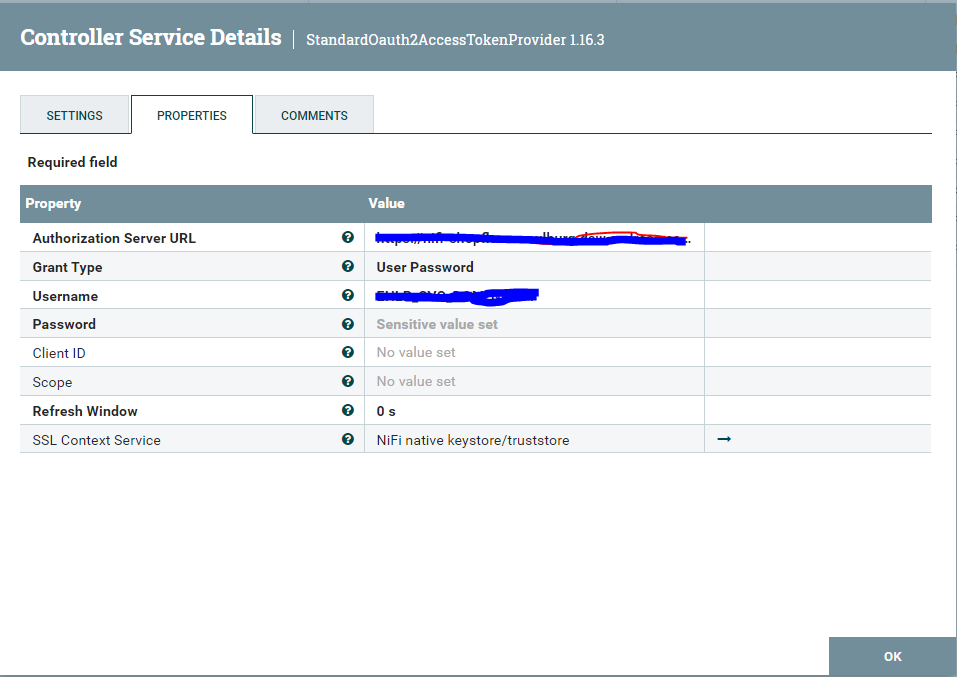Click the OK button

click(x=891, y=656)
